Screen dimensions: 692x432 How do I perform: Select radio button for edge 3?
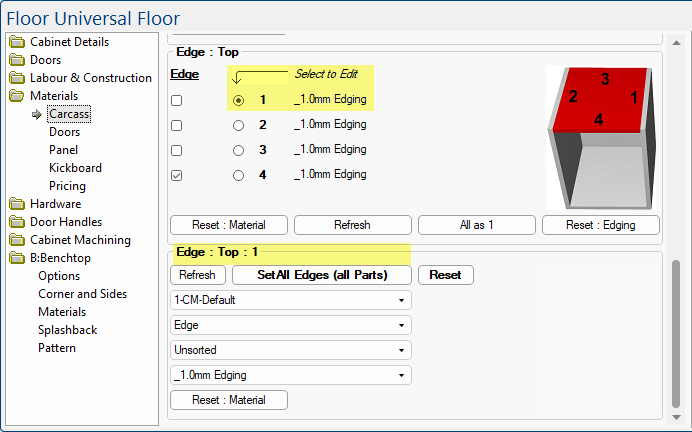[x=238, y=150]
